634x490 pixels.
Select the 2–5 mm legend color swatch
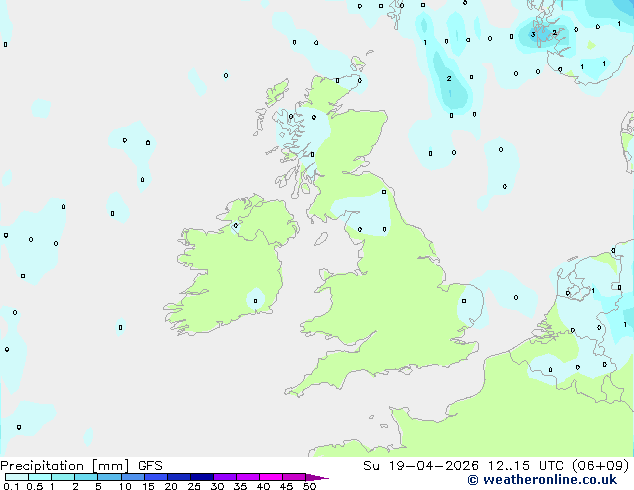coord(86,477)
